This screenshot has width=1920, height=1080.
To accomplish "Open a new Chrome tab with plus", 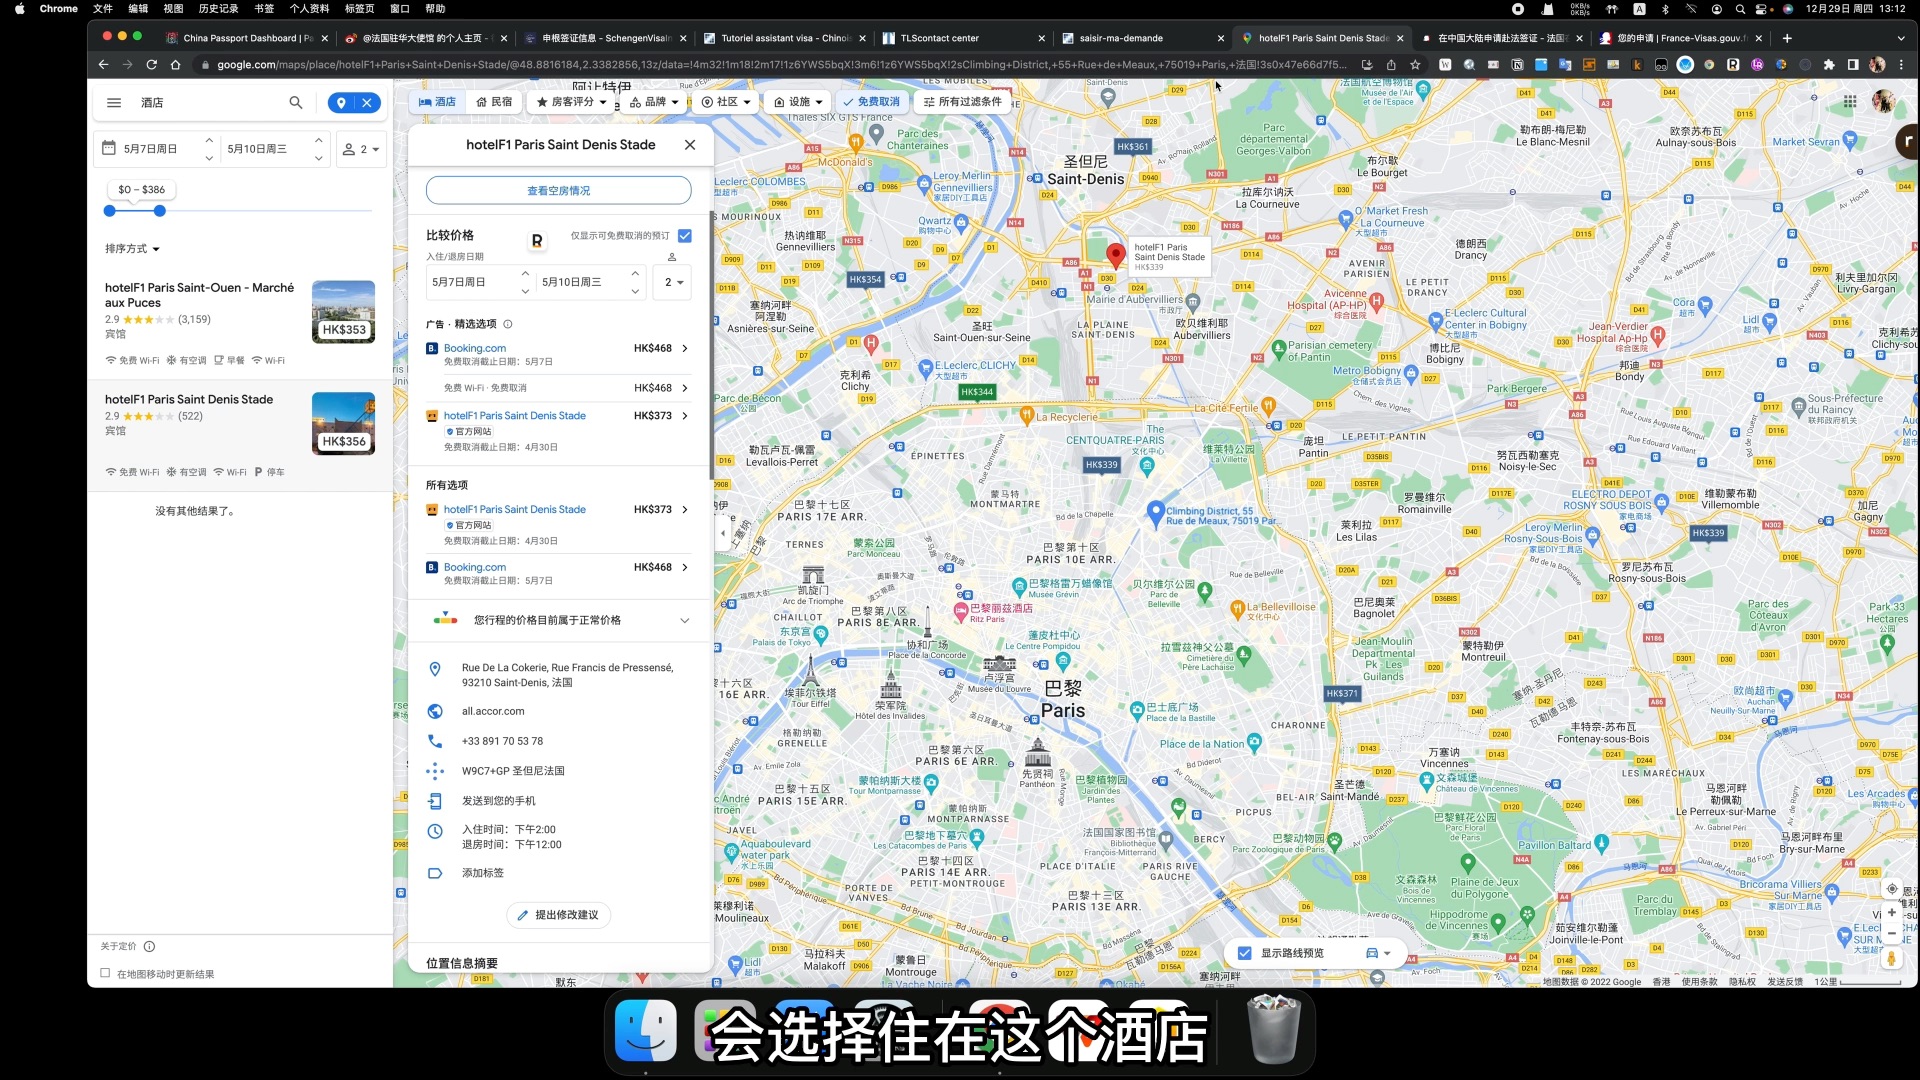I will [1787, 38].
